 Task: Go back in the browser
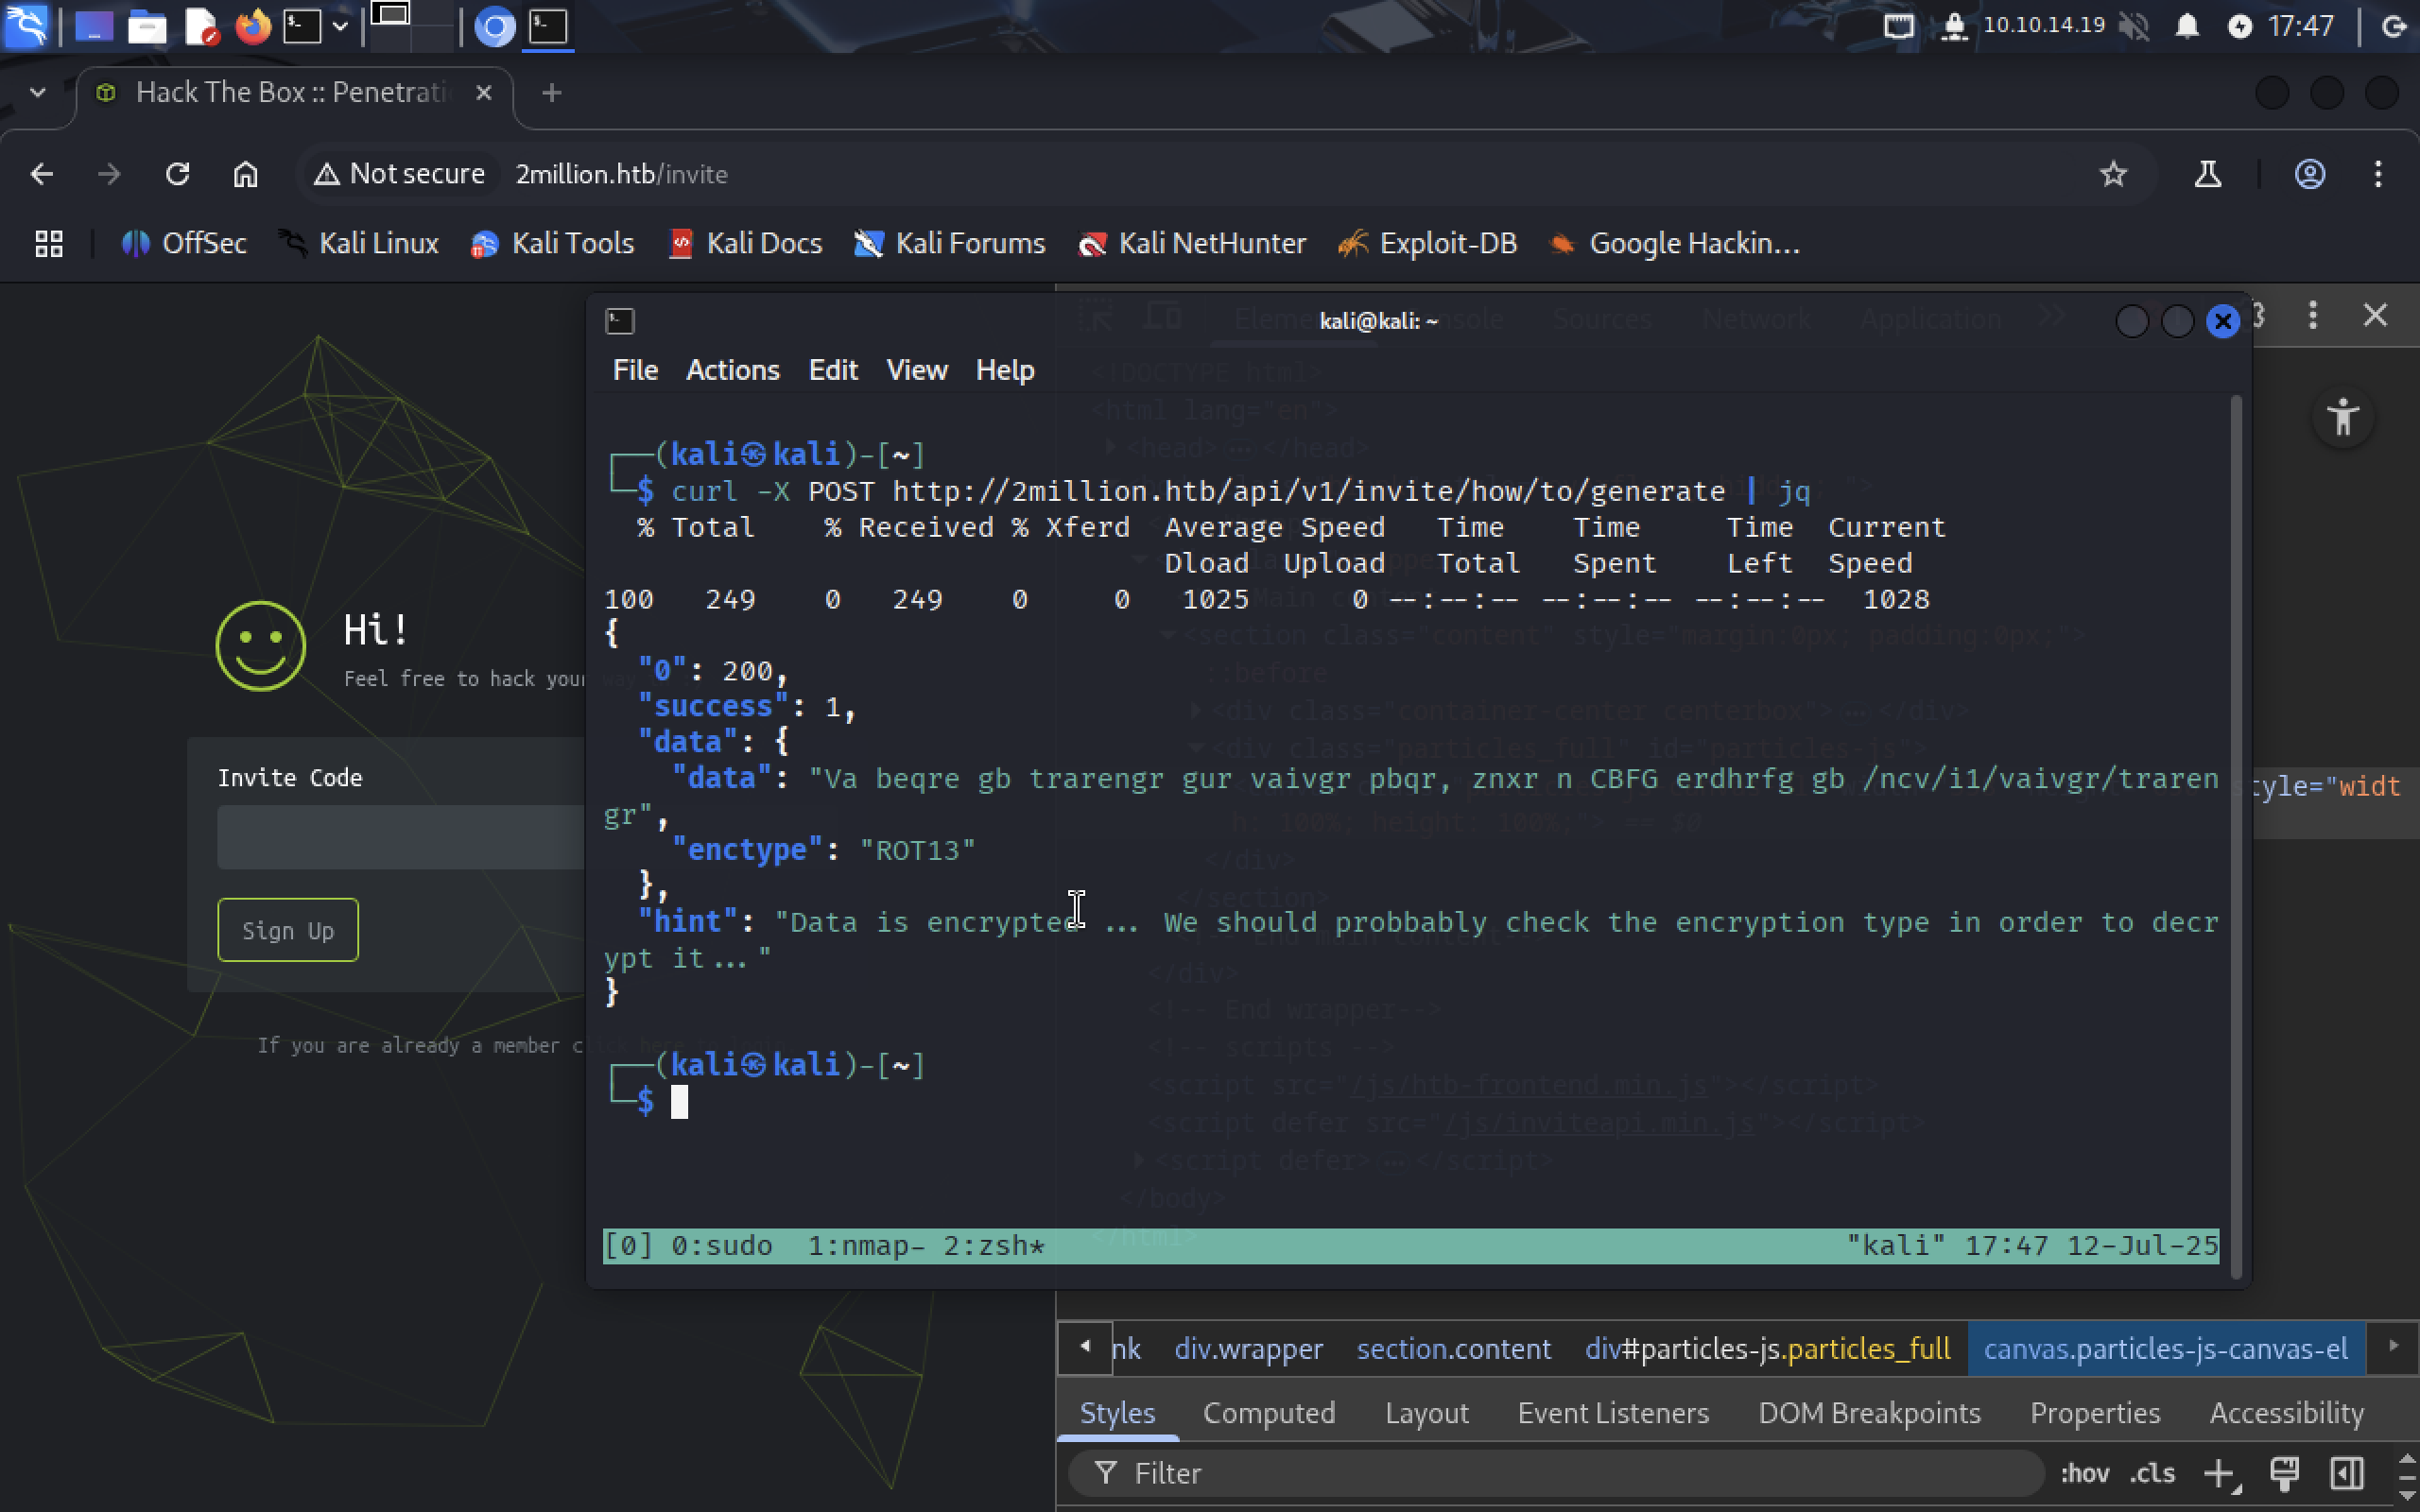(42, 174)
